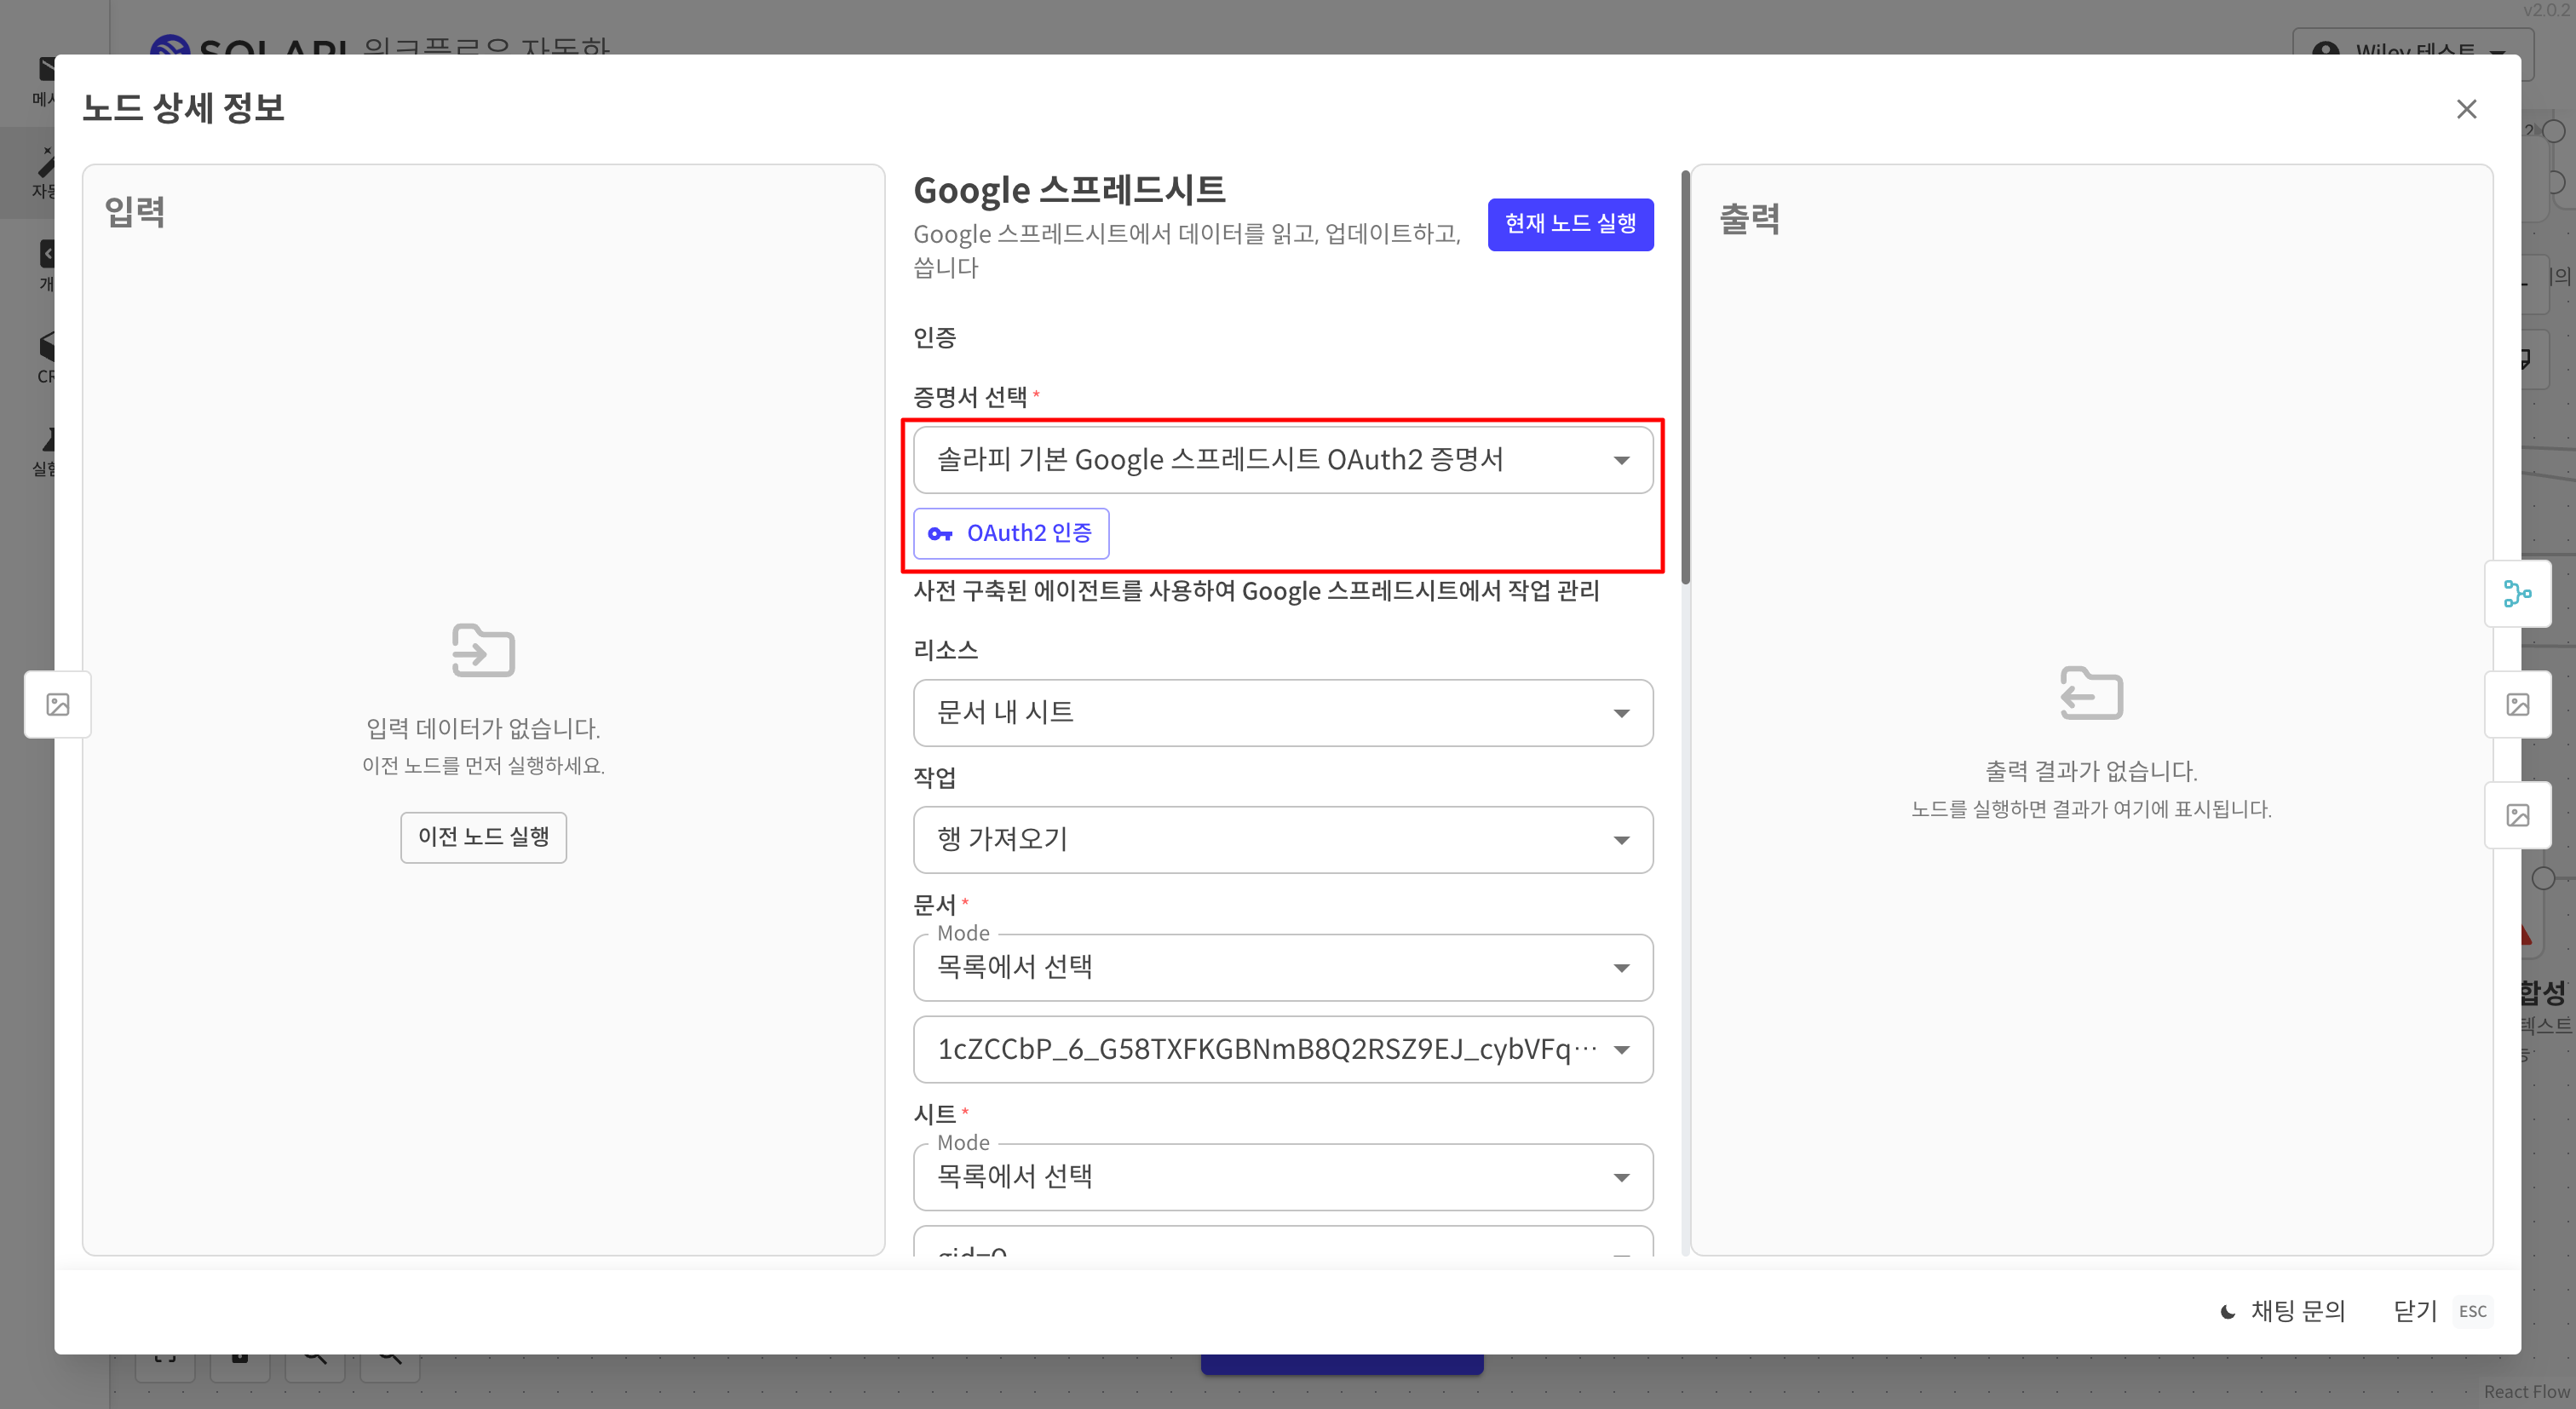Screen dimensions: 2576x1409
Task: Run the current node with 현재 노드 실행
Action: pos(1569,224)
